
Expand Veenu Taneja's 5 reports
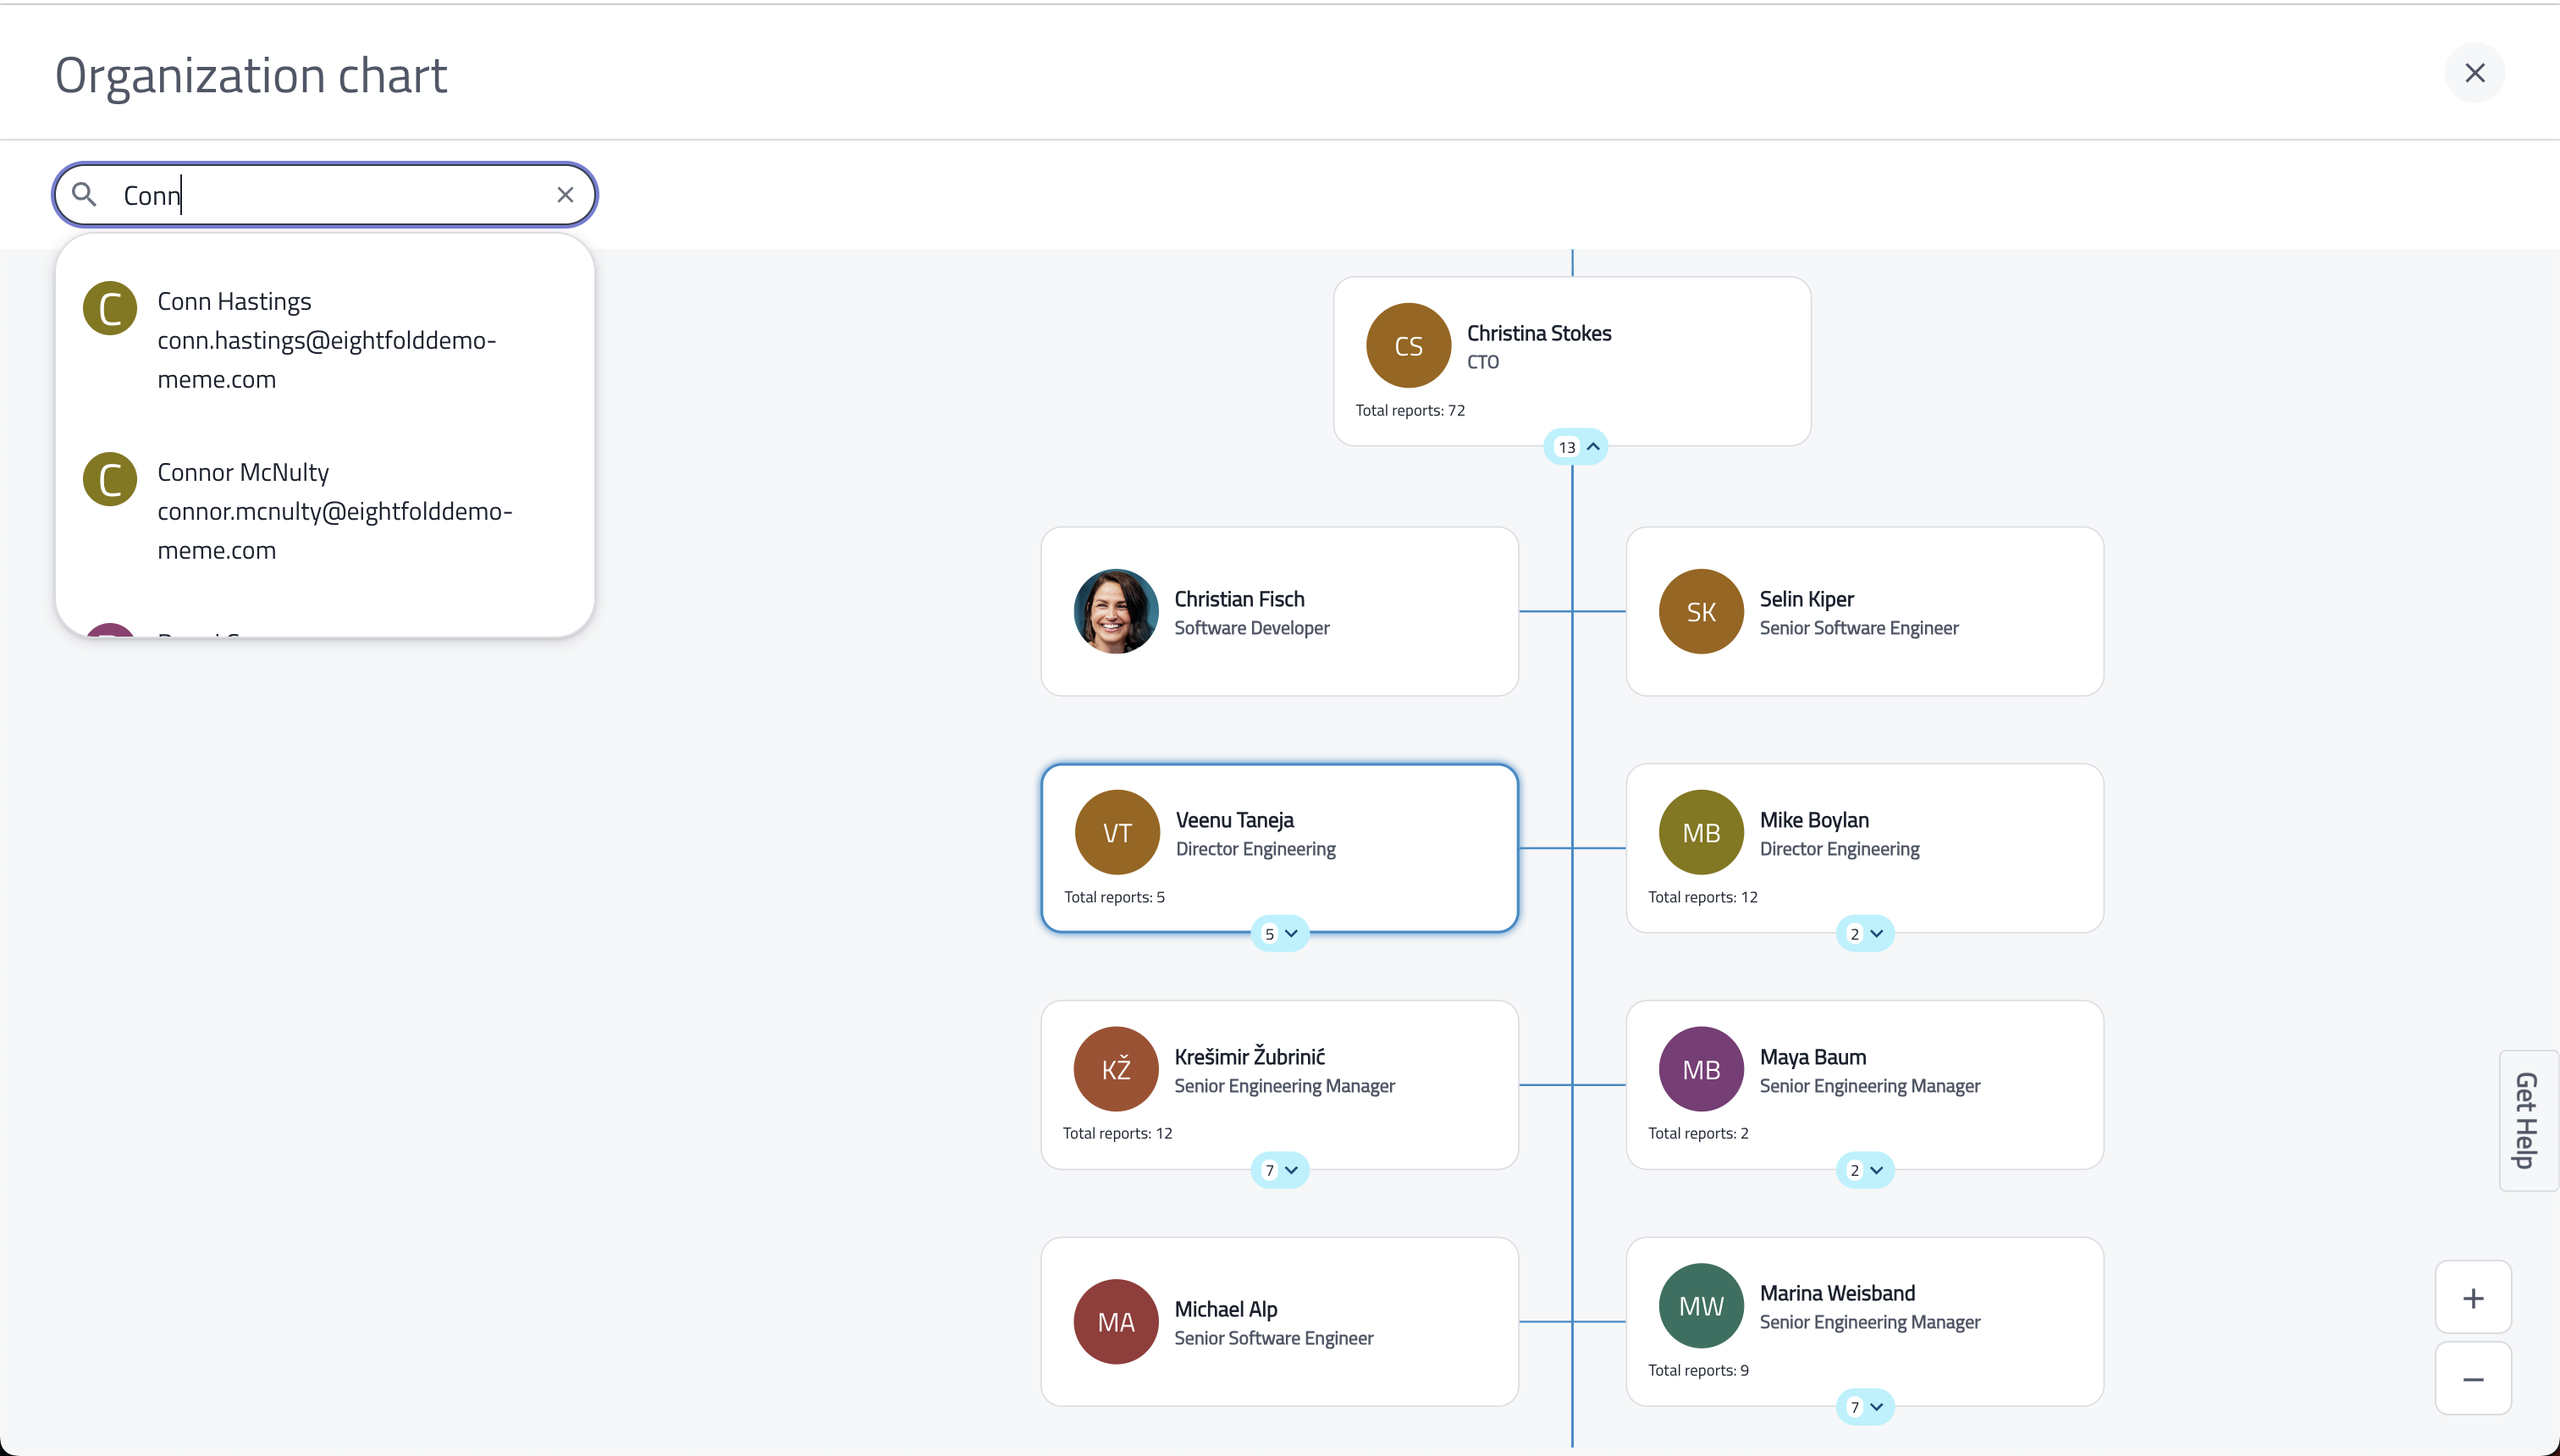1280,934
